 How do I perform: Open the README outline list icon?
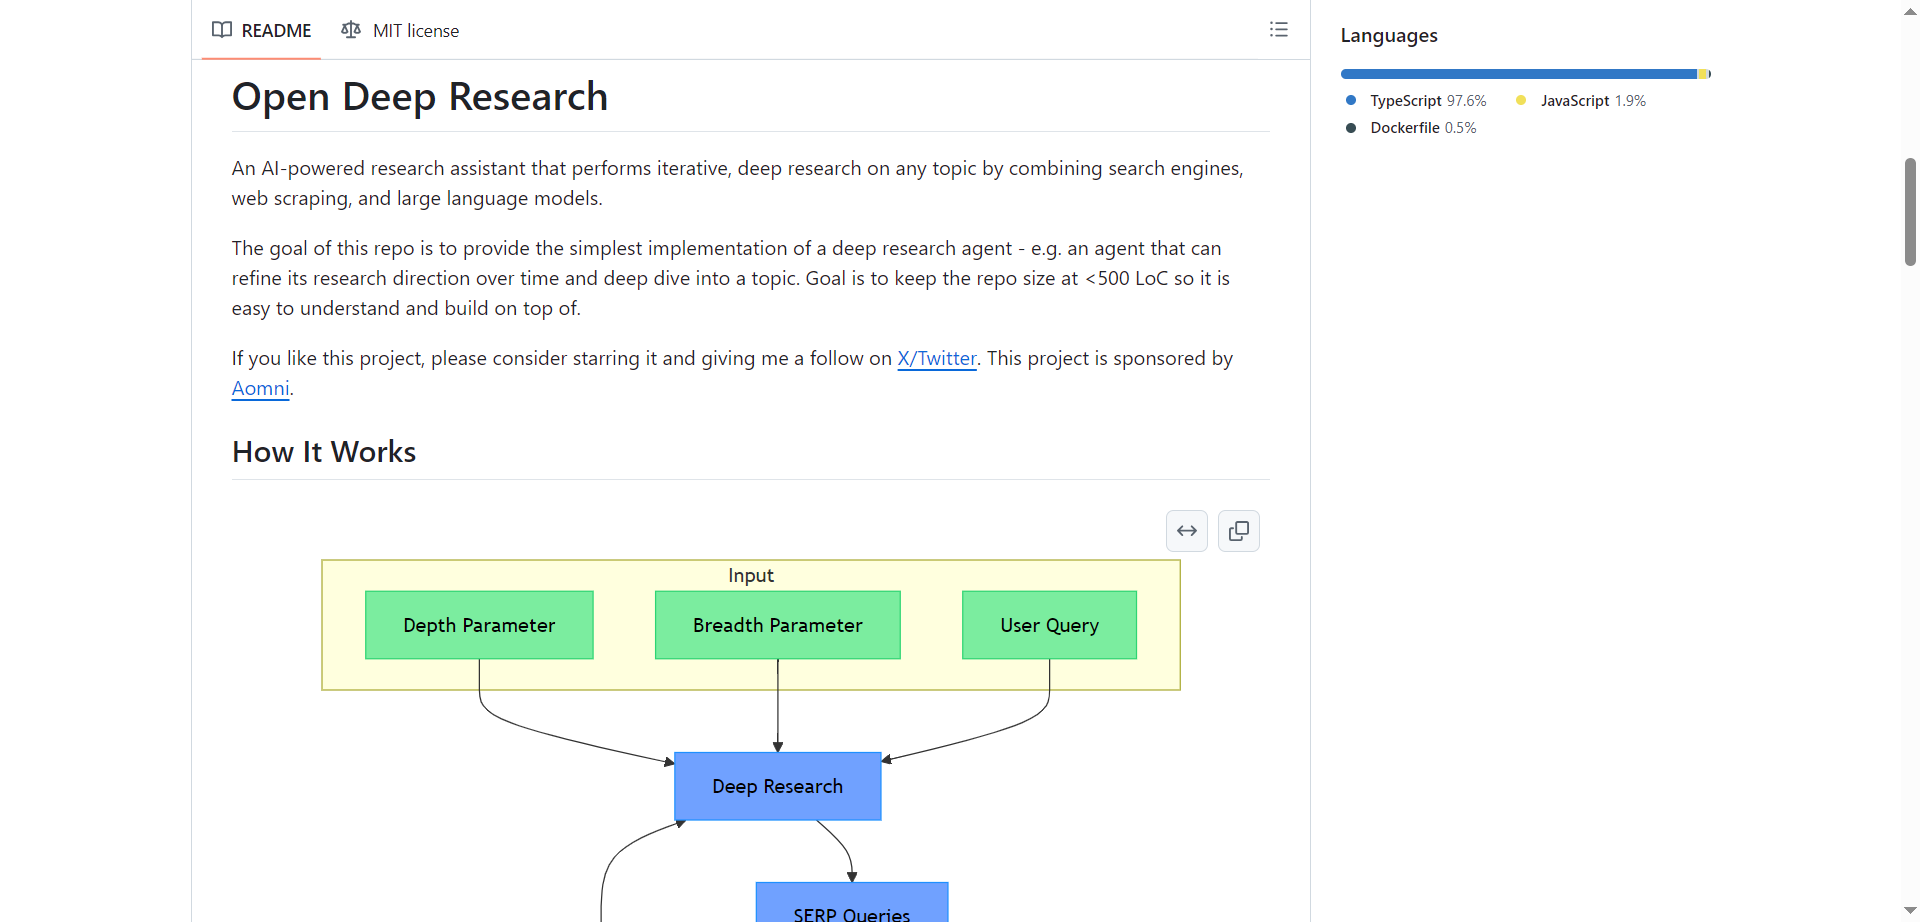pos(1278,29)
